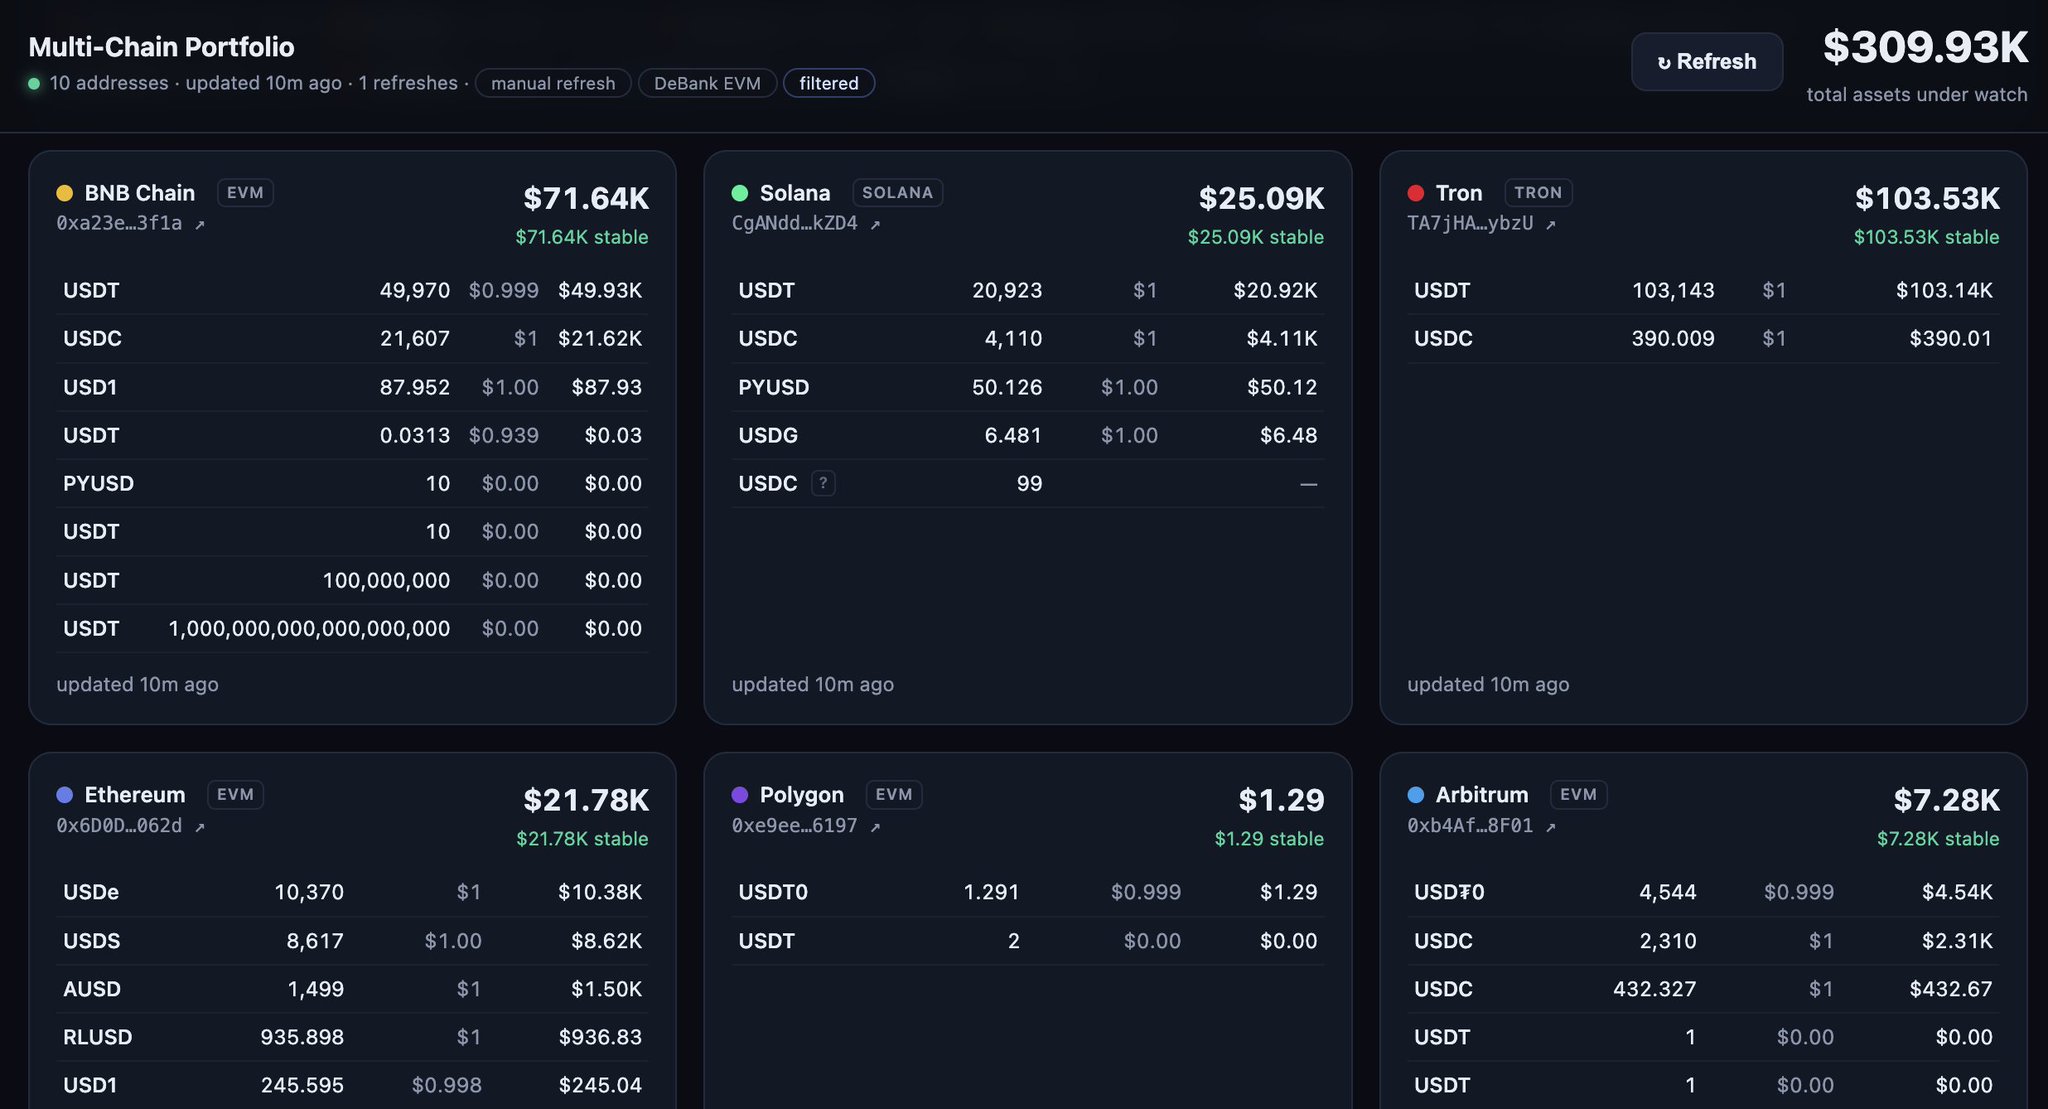This screenshot has width=2048, height=1109.
Task: Open Polygon address external link arrow
Action: pyautogui.click(x=875, y=827)
